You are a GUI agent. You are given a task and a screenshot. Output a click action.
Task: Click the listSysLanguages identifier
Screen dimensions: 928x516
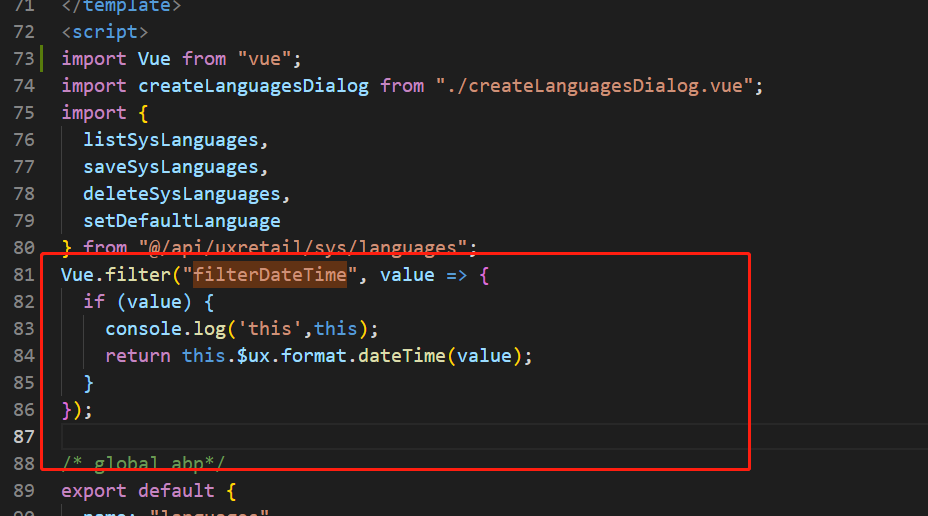pos(171,140)
